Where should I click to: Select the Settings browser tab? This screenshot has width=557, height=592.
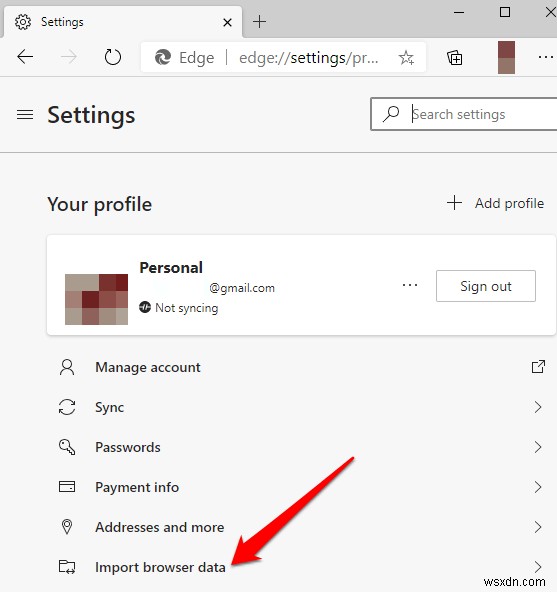pyautogui.click(x=123, y=22)
